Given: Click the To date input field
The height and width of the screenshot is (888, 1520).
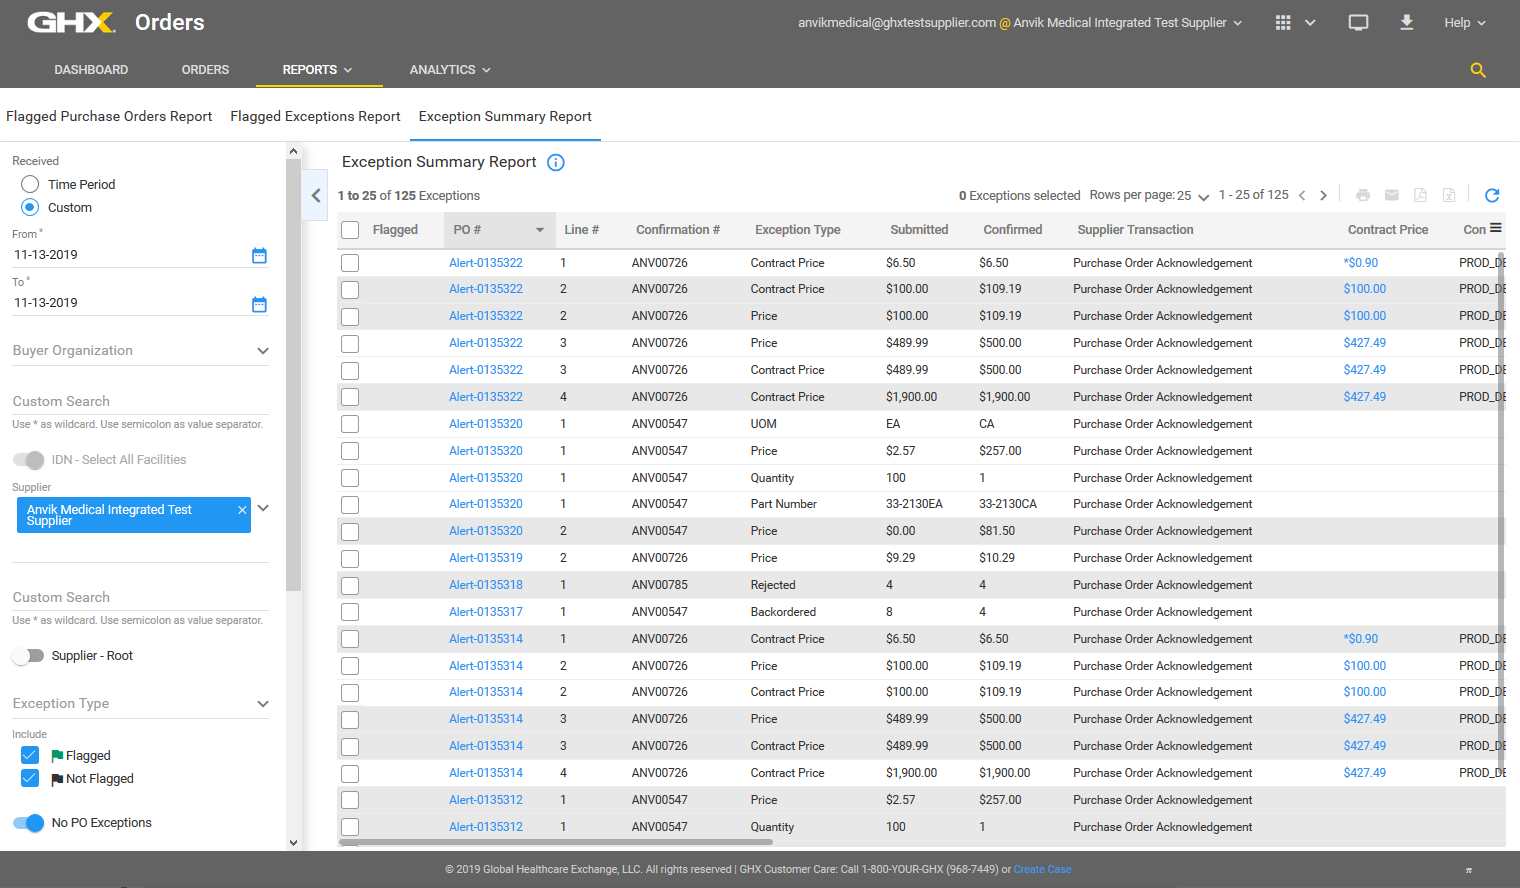Looking at the screenshot, I should [x=130, y=303].
